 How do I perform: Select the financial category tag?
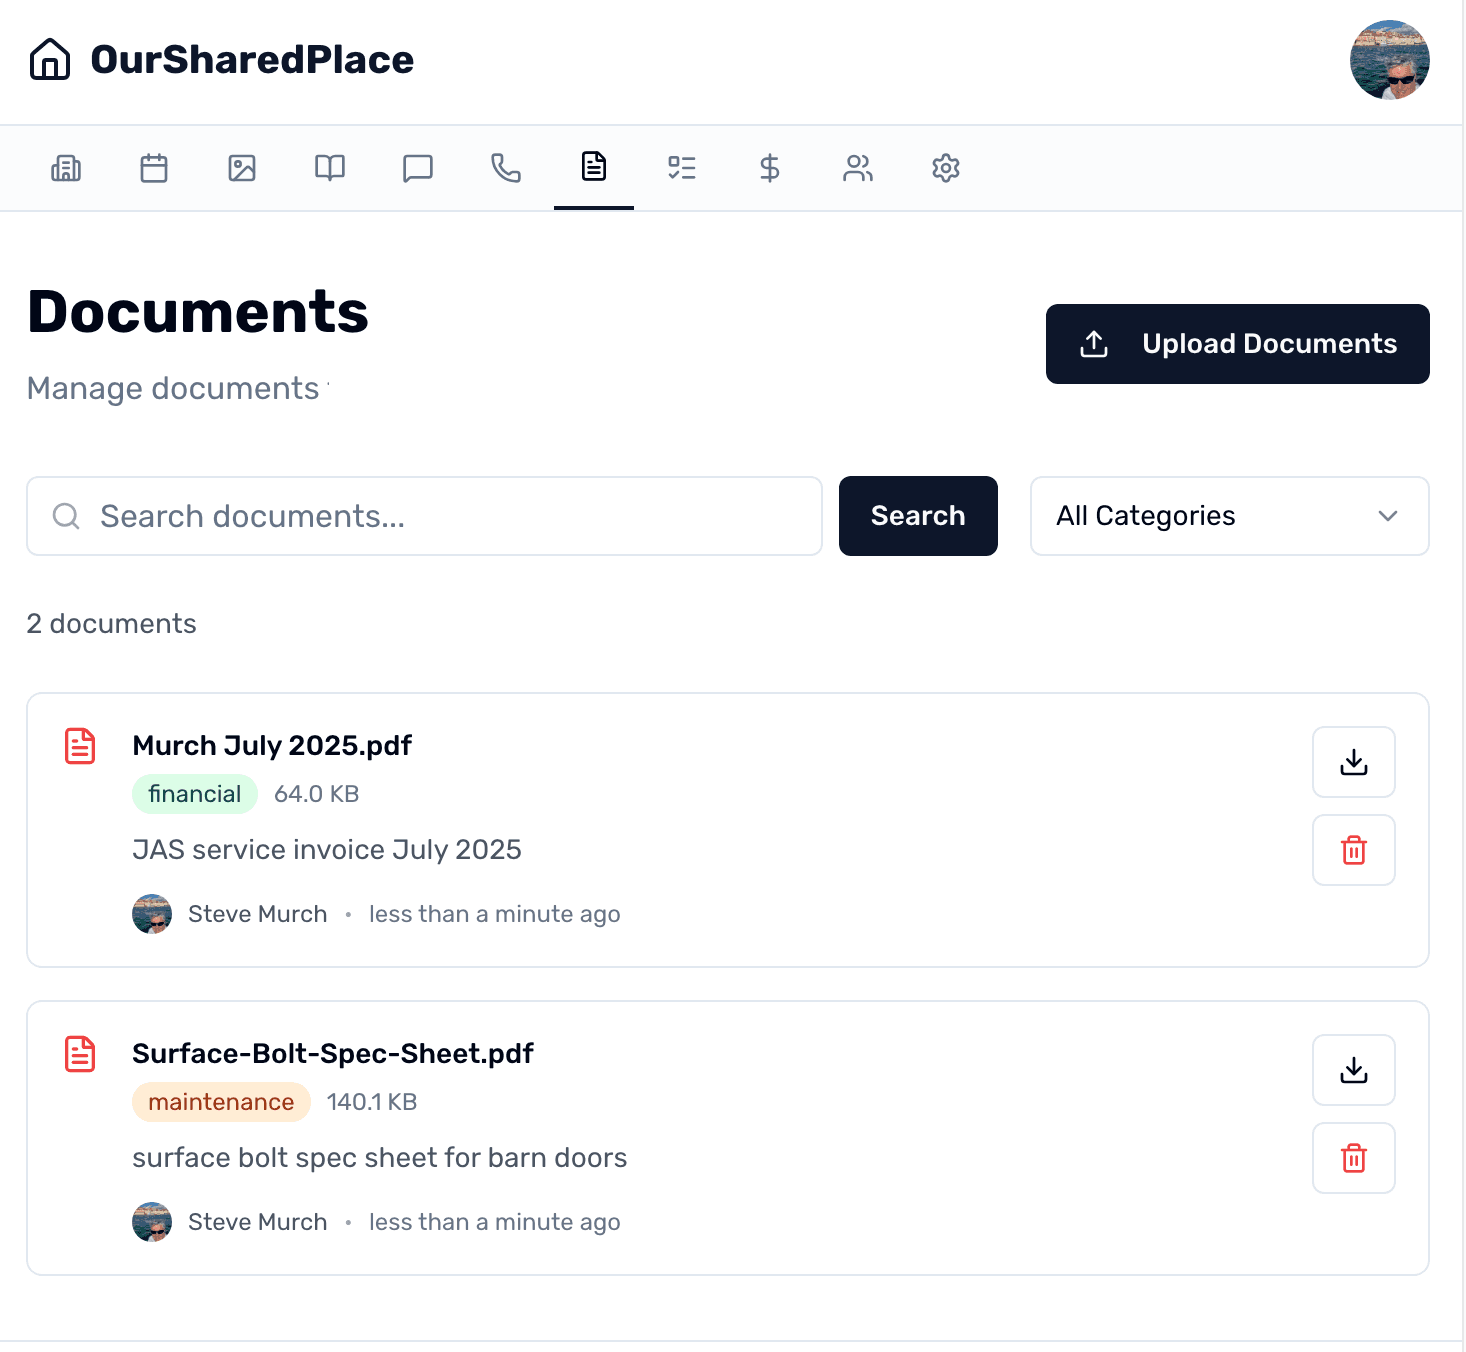[194, 793]
